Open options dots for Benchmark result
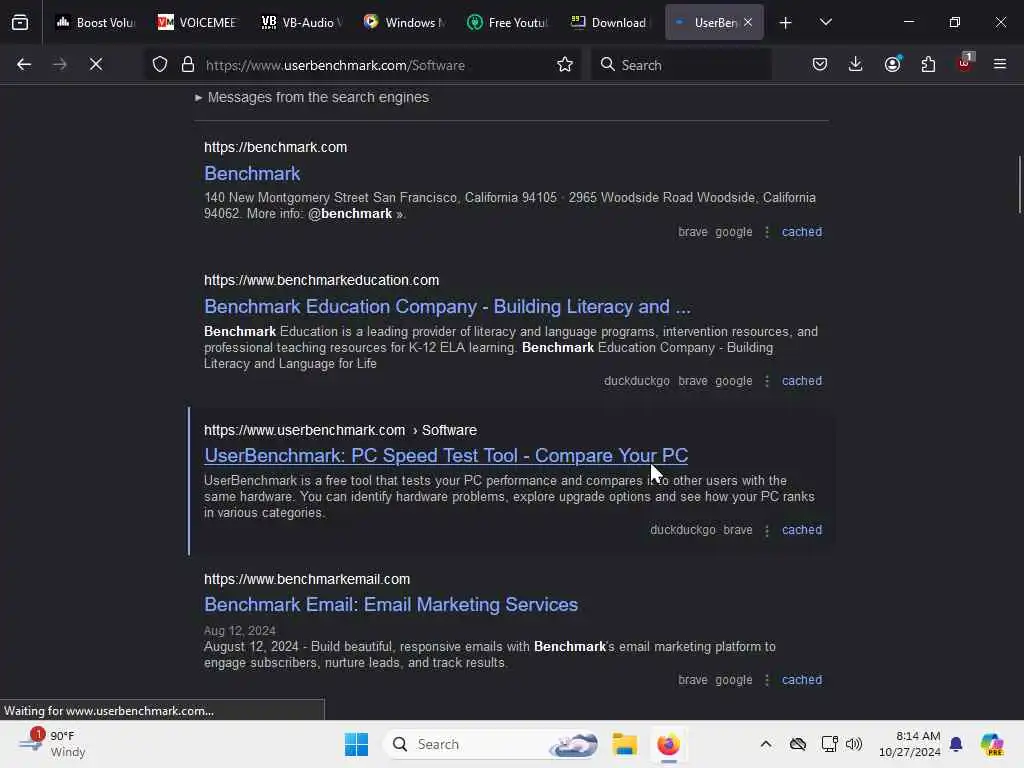The width and height of the screenshot is (1024, 768). 767,232
